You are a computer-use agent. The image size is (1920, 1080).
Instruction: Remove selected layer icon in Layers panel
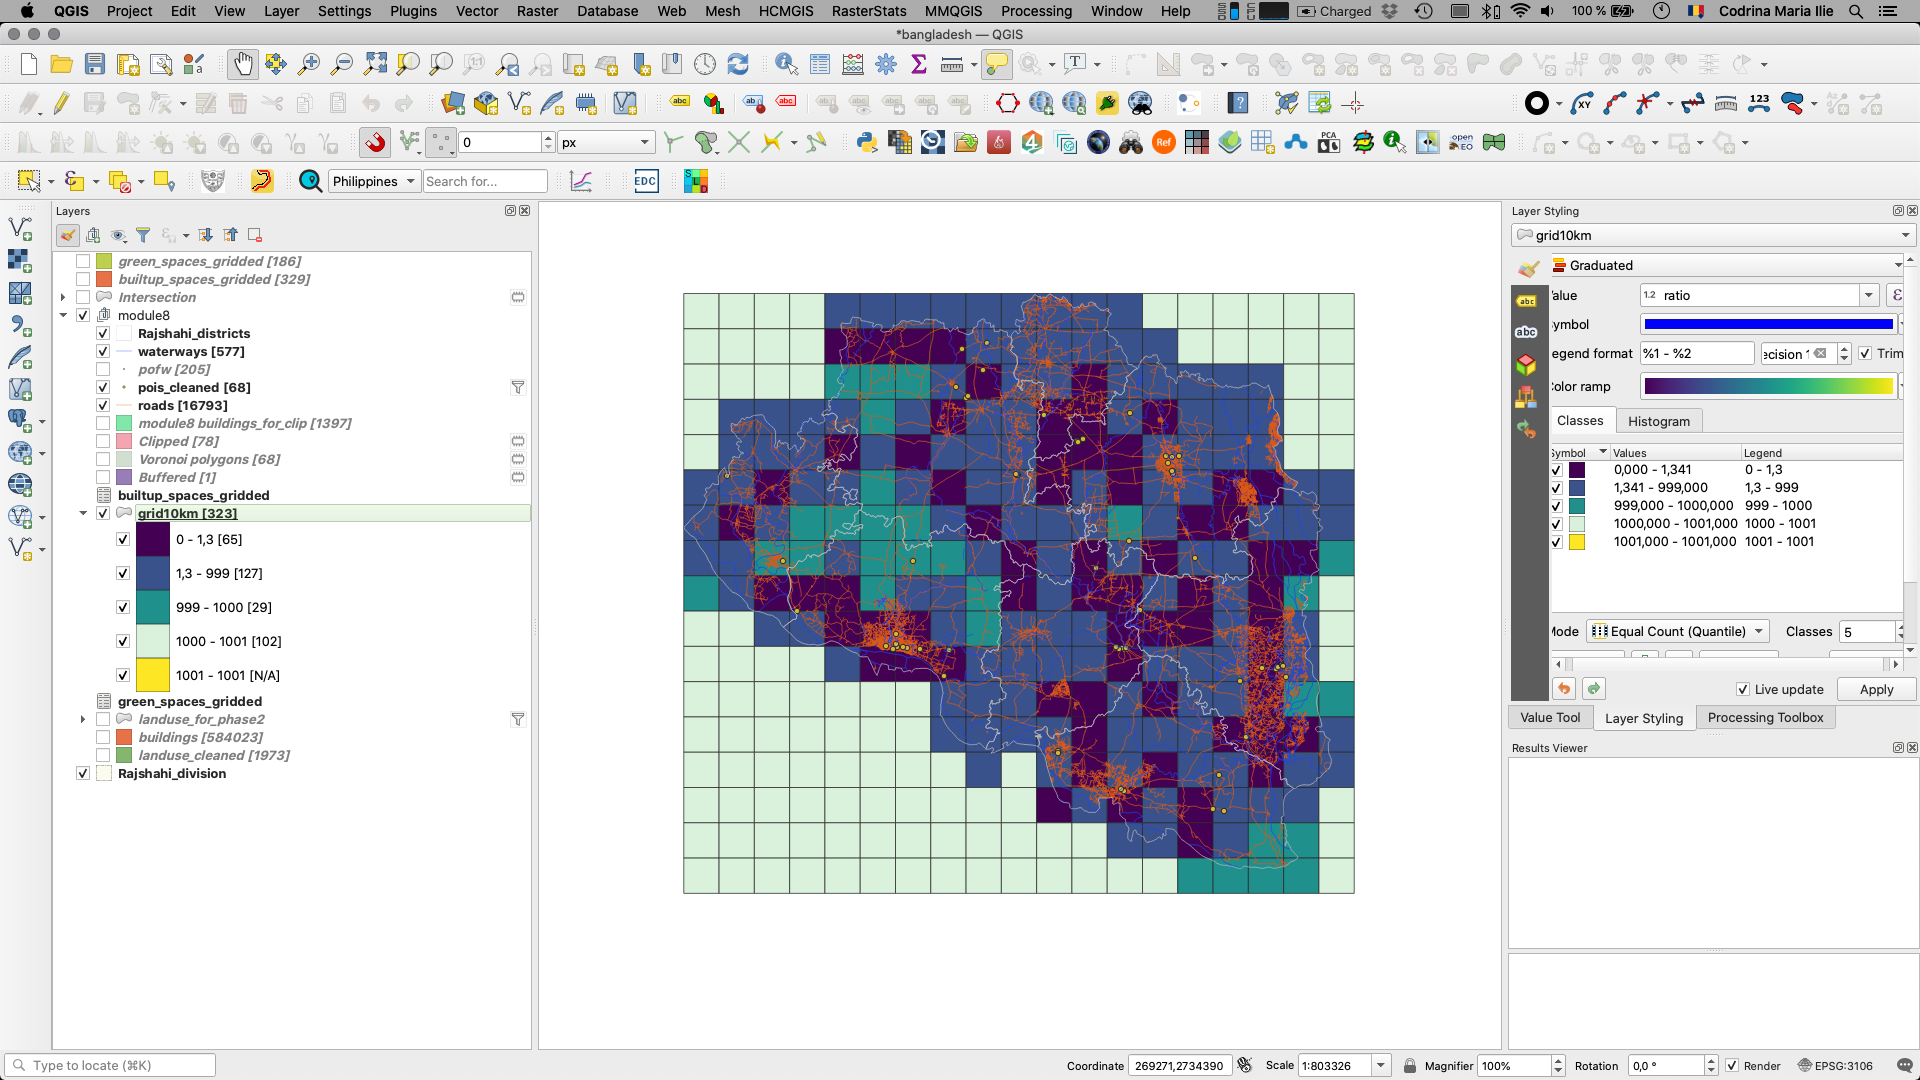pos(255,235)
